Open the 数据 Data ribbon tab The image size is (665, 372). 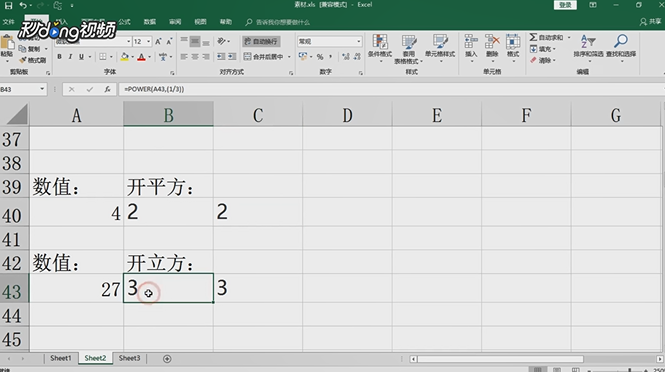pos(150,22)
